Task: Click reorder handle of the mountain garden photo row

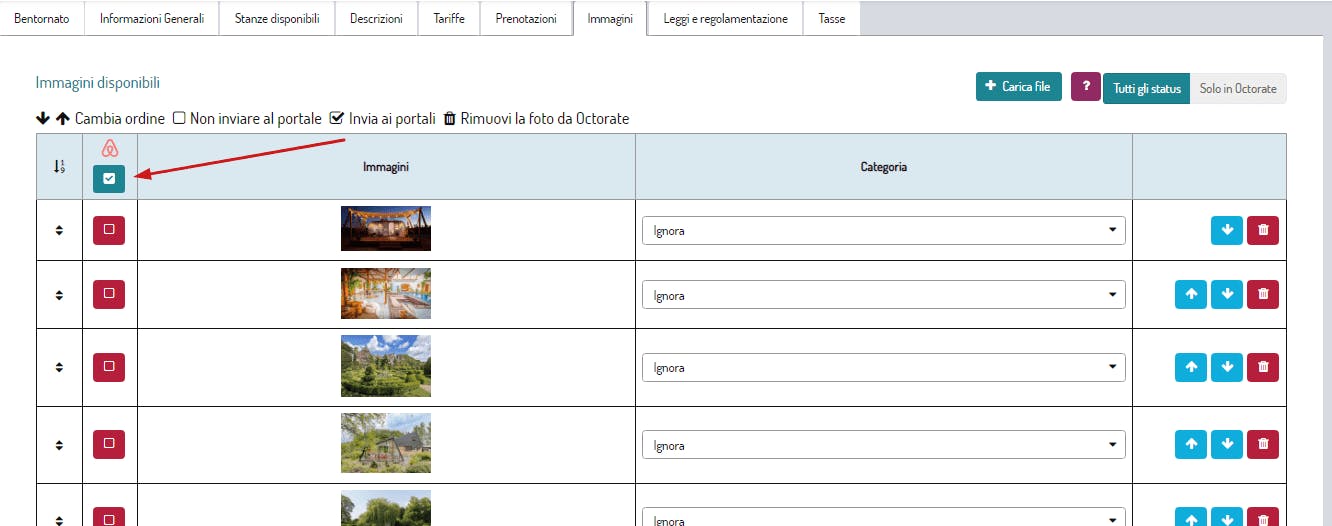Action: click(59, 367)
